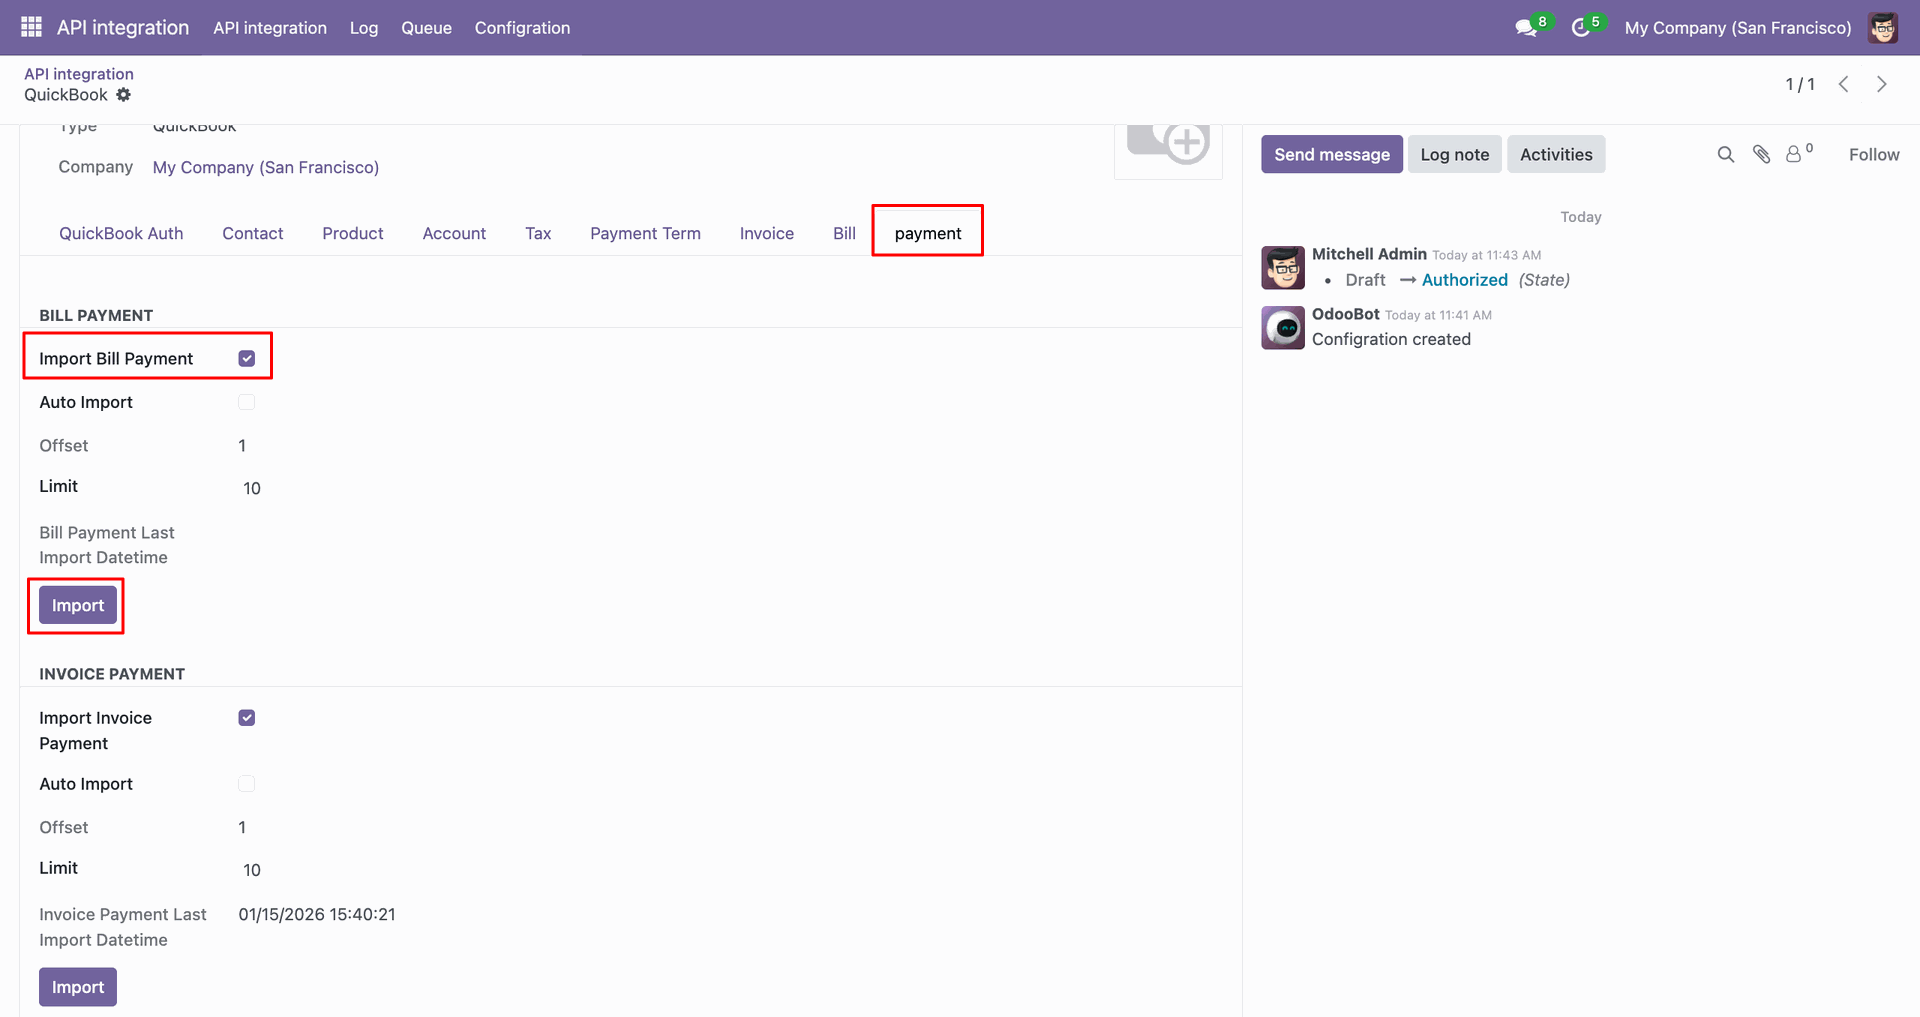Screen dimensions: 1920x1017
Task: Switch to the Account tab
Action: click(454, 233)
